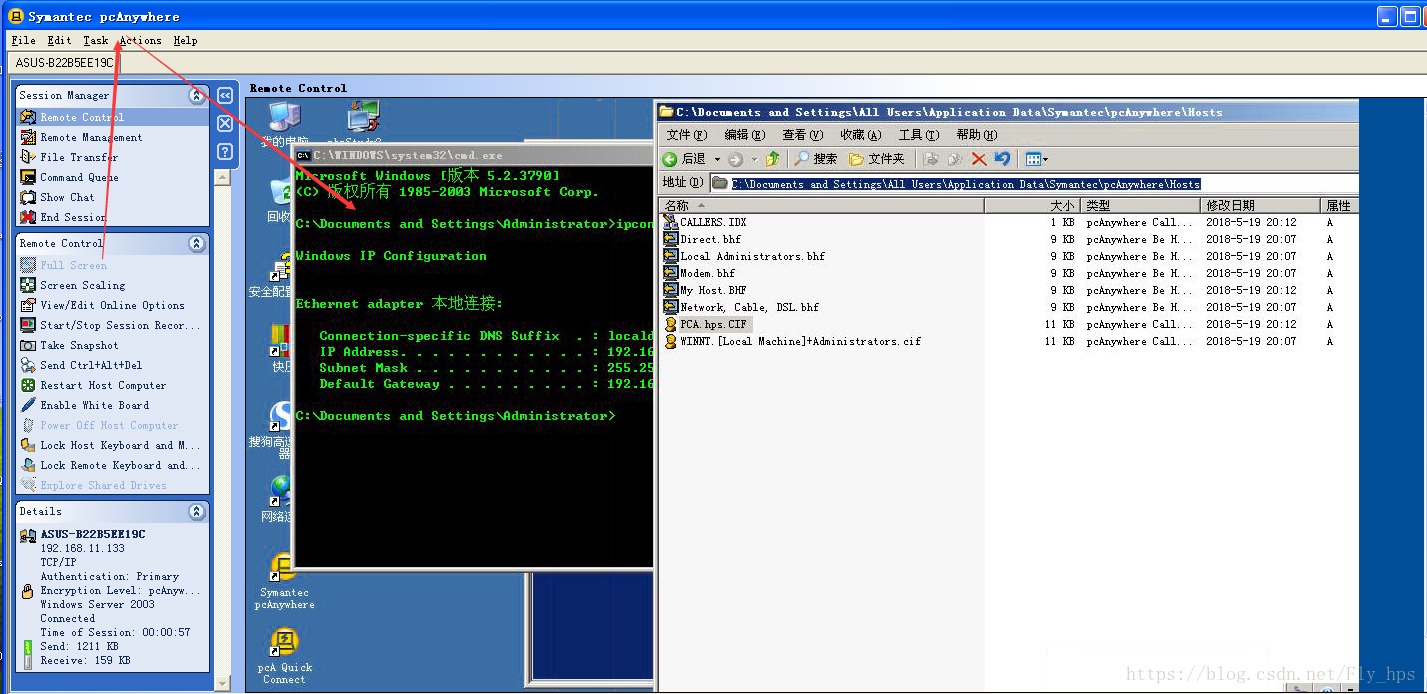Collapse the Details panel
The height and width of the screenshot is (694, 1427).
point(197,511)
